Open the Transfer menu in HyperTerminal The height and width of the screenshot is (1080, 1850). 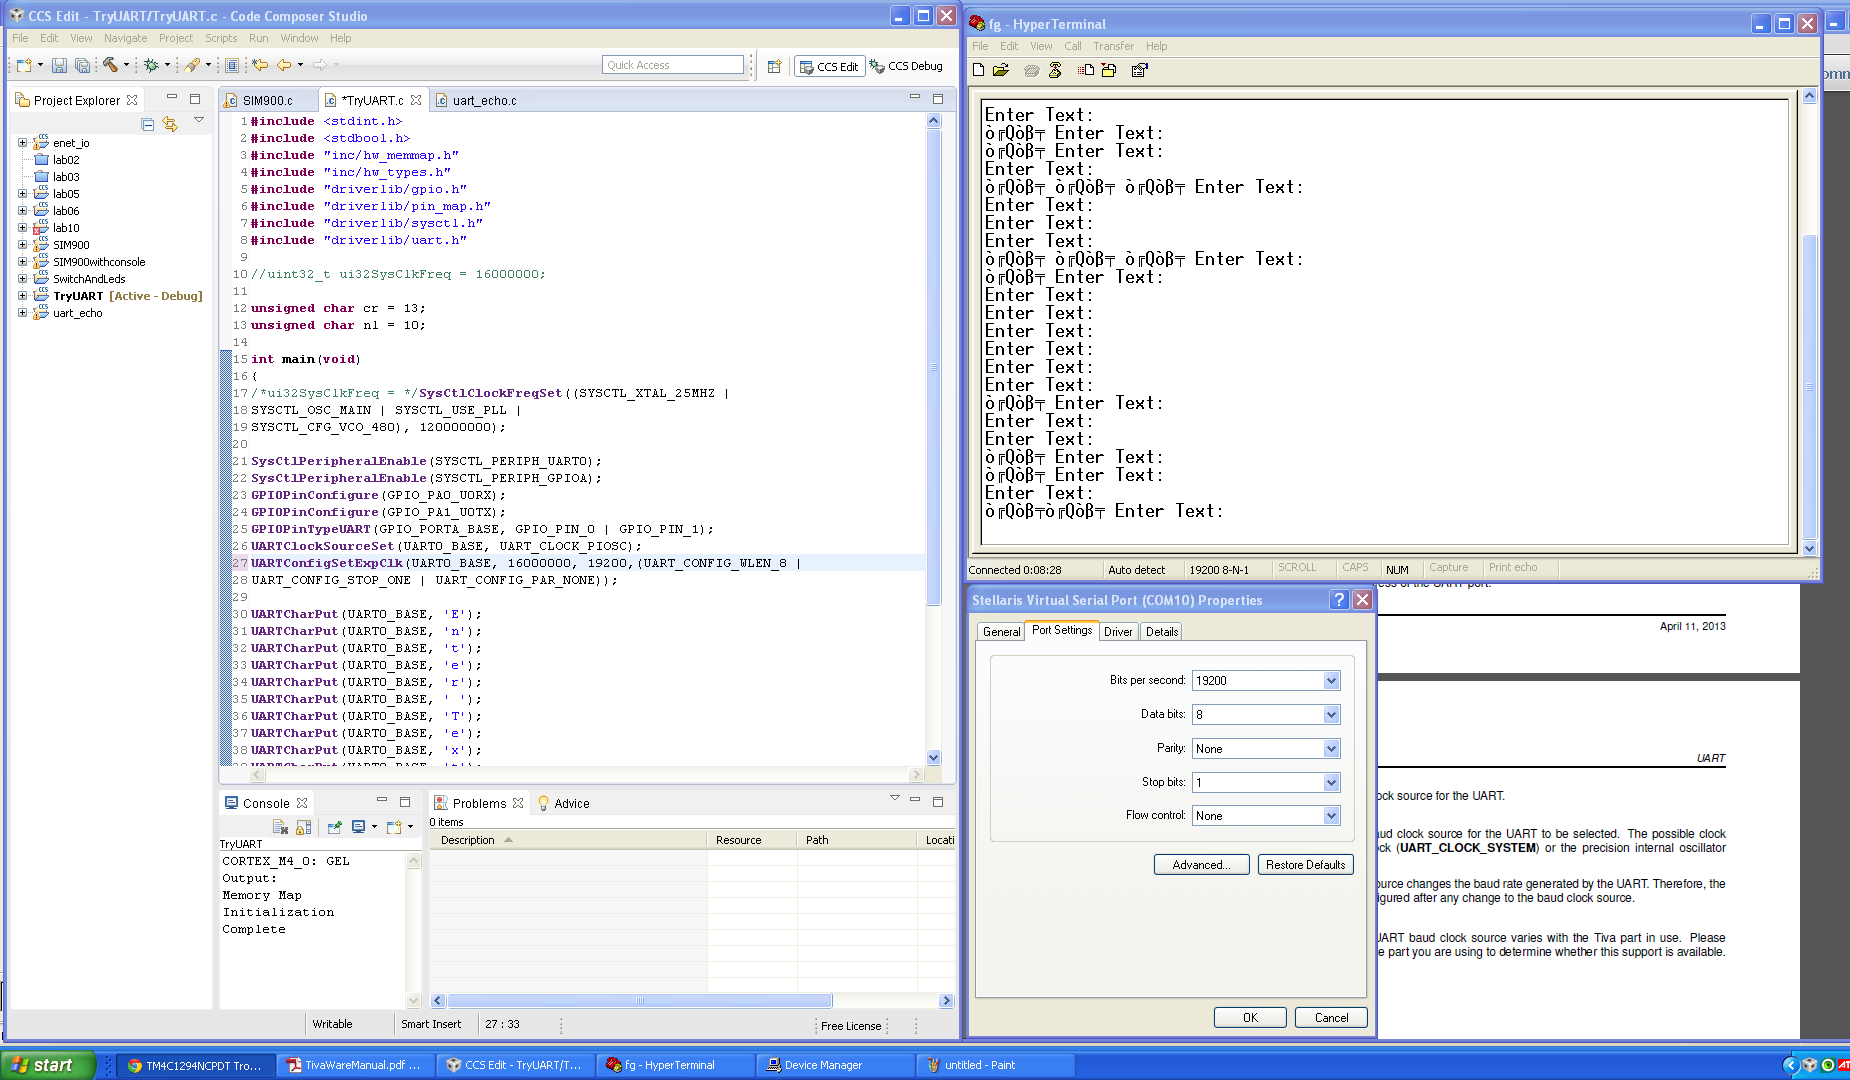pos(1113,46)
